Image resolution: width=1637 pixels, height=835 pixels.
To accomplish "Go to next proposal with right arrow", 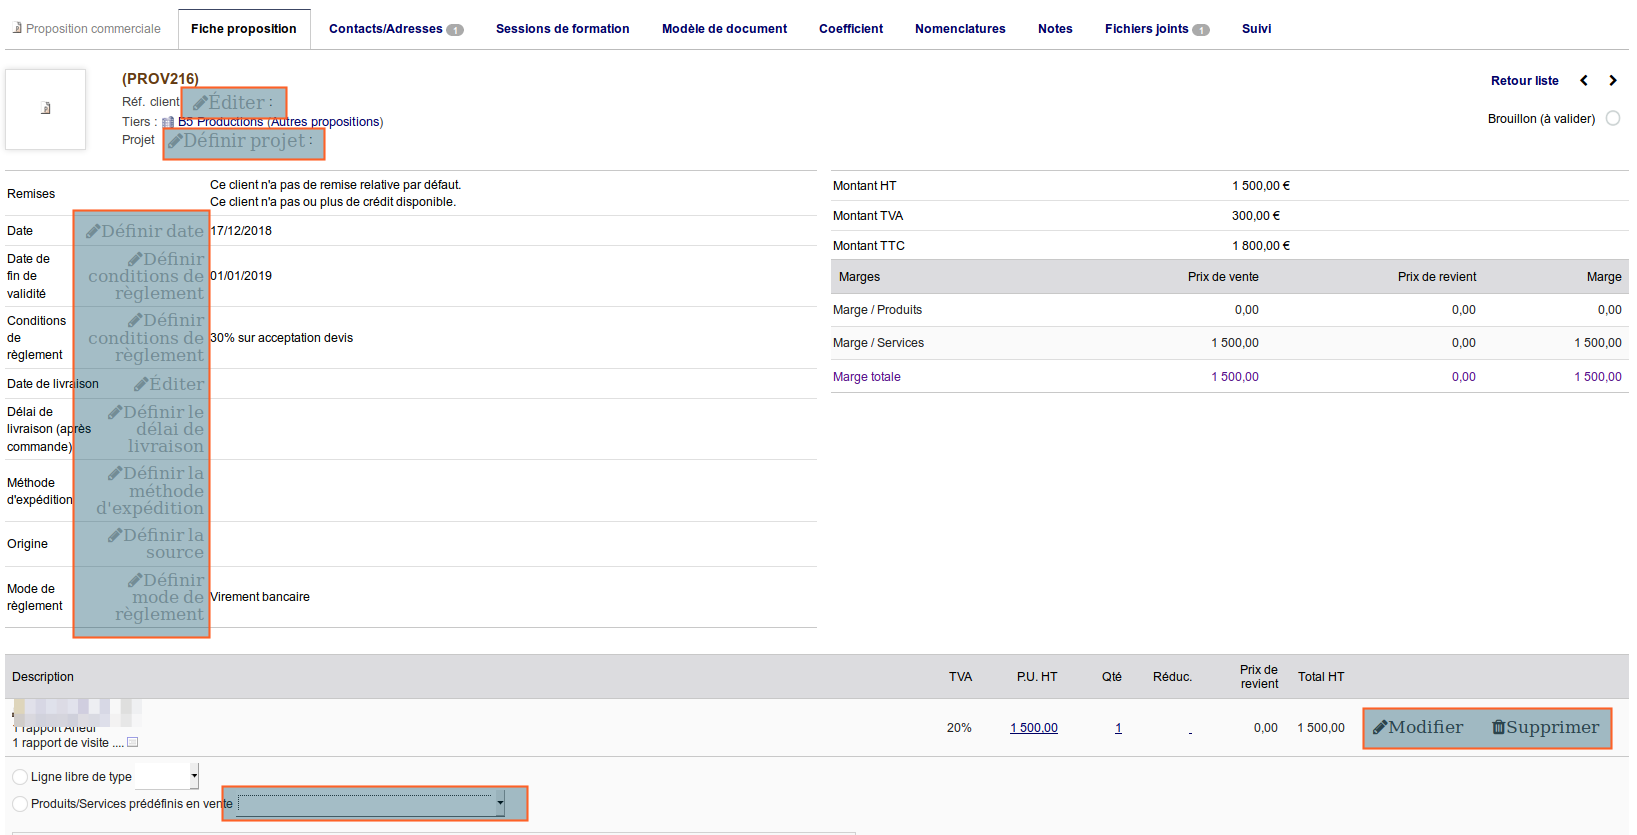I will (x=1612, y=81).
